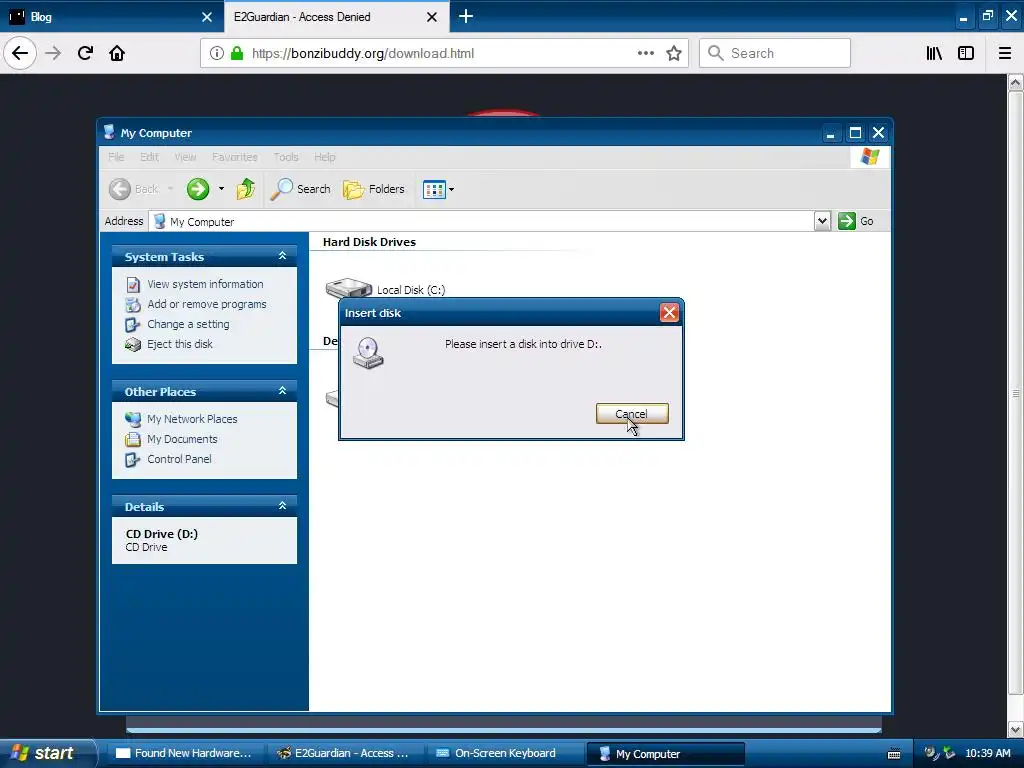The image size is (1024, 768).
Task: Open the File menu in My Computer
Action: [x=116, y=157]
